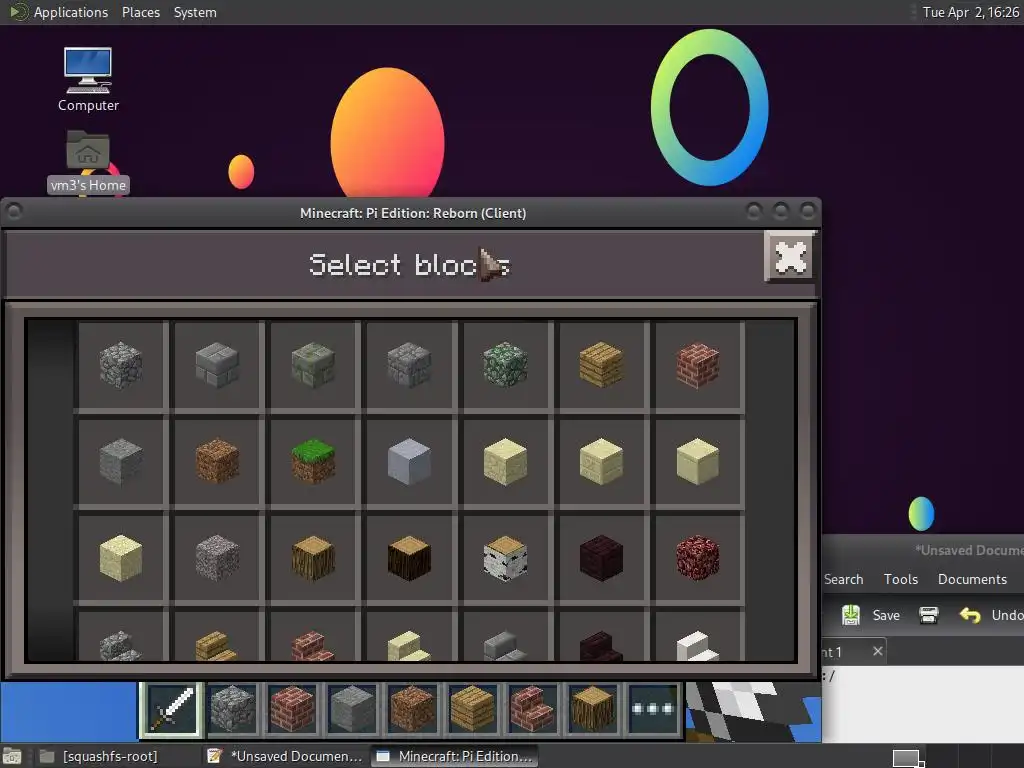Open the Documents menu in text editor
This screenshot has height=768, width=1024.
click(972, 579)
